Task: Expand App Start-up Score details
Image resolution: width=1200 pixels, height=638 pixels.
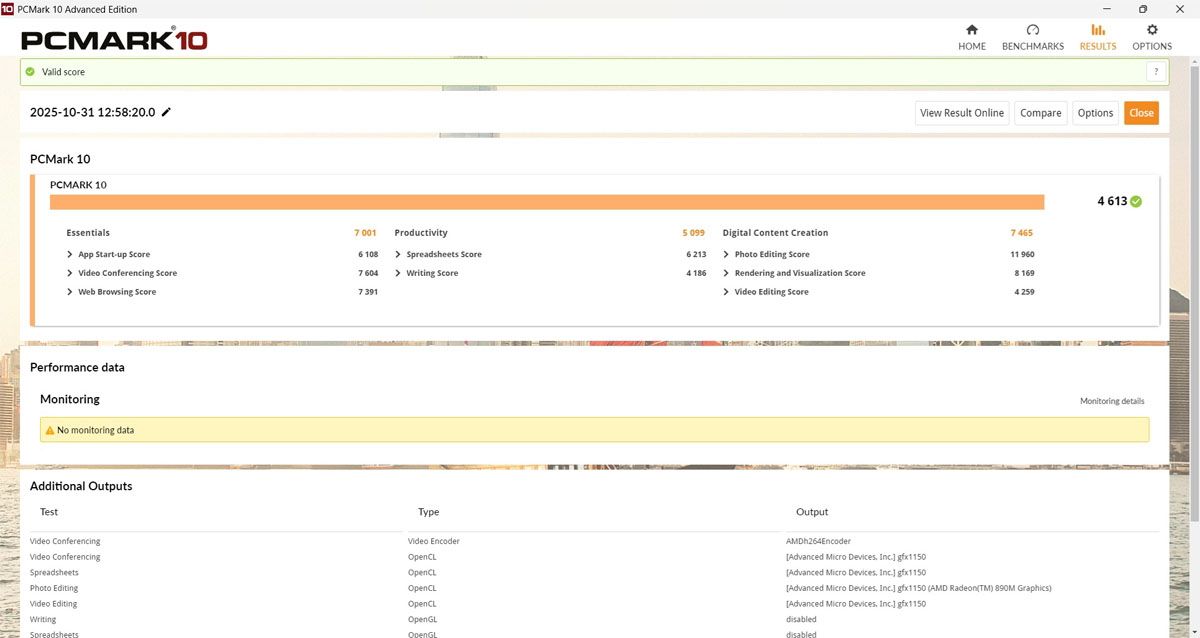Action: pyautogui.click(x=70, y=255)
